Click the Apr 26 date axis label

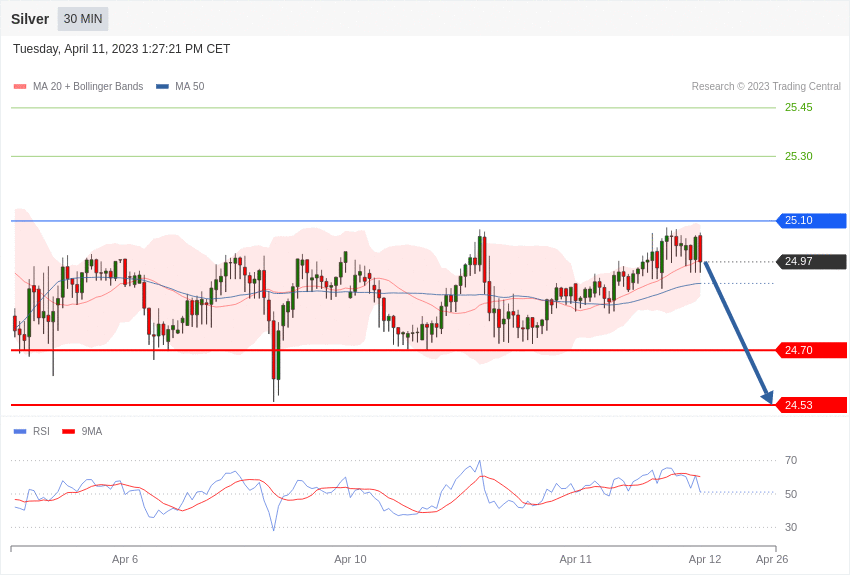click(x=772, y=559)
